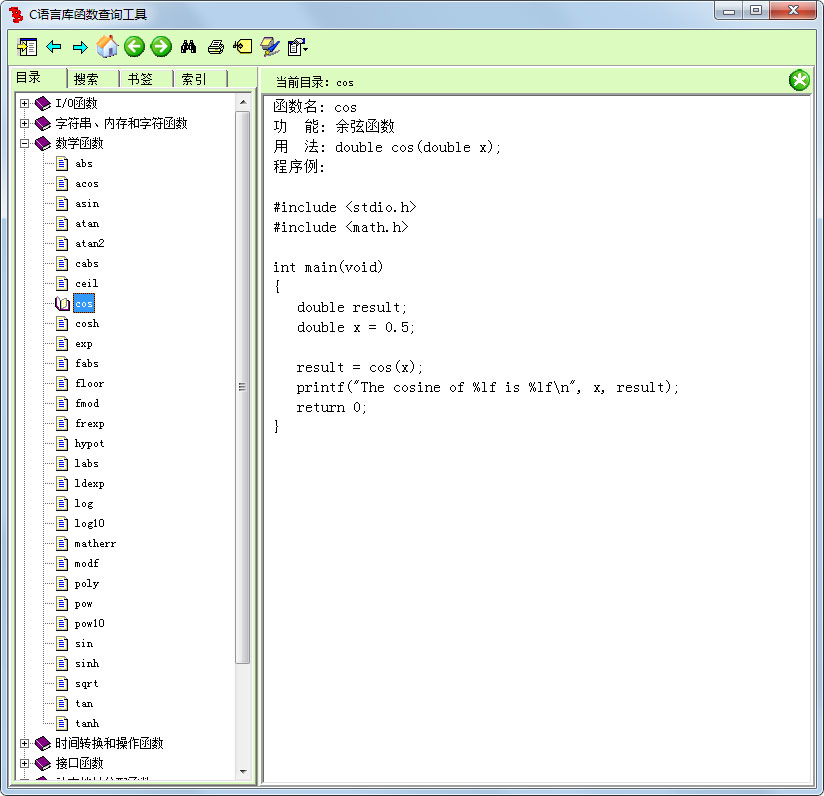The width and height of the screenshot is (824, 796).
Task: Click the green star icon beside current directory
Action: pyautogui.click(x=799, y=80)
